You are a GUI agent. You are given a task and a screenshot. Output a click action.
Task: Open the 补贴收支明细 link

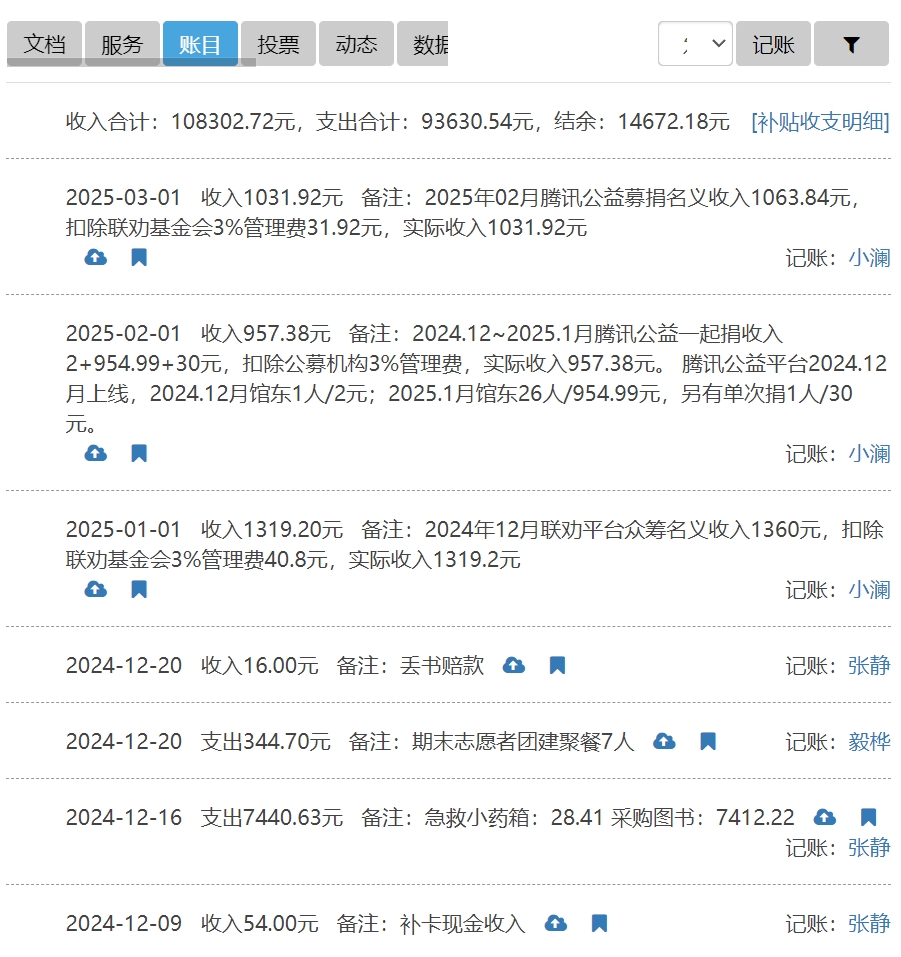(x=820, y=122)
